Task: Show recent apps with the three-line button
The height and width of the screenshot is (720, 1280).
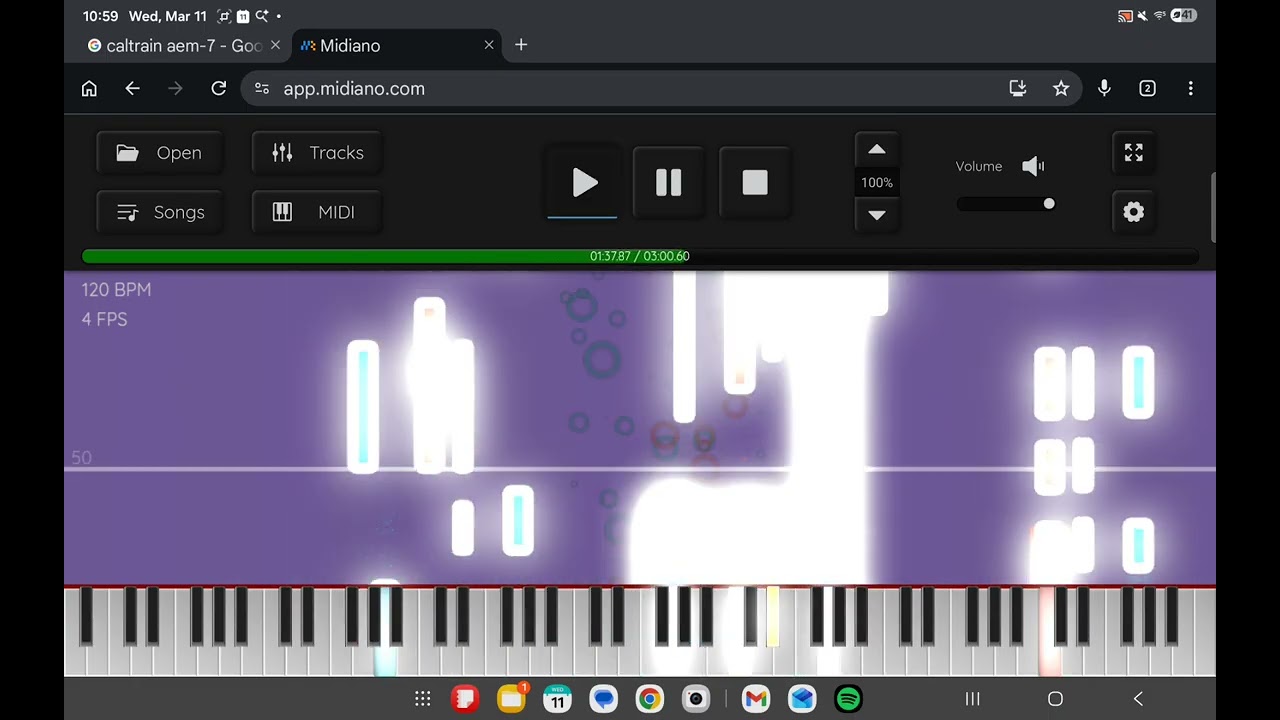Action: pyautogui.click(x=972, y=699)
